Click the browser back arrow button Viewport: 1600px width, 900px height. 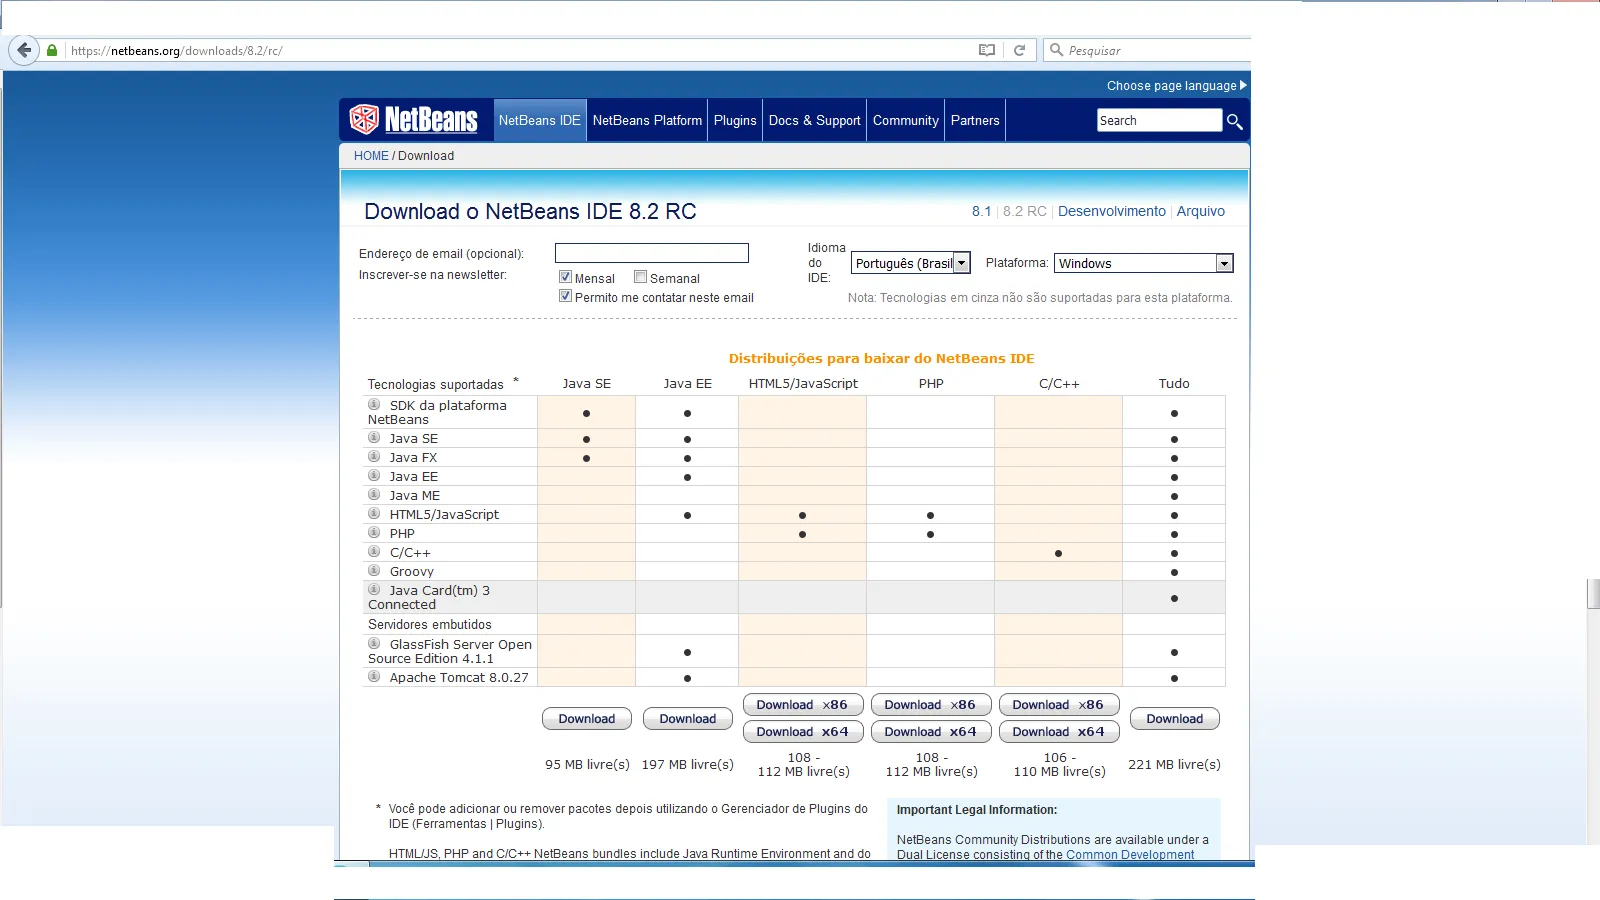pyautogui.click(x=24, y=50)
